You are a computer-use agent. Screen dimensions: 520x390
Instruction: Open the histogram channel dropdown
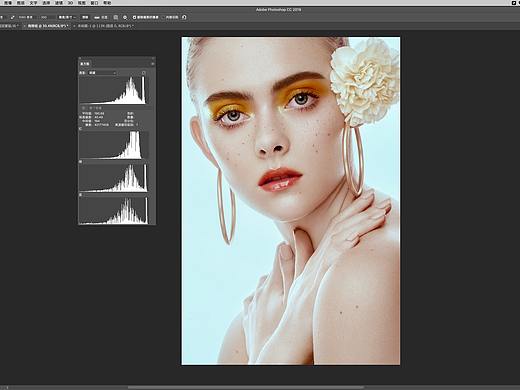point(102,73)
